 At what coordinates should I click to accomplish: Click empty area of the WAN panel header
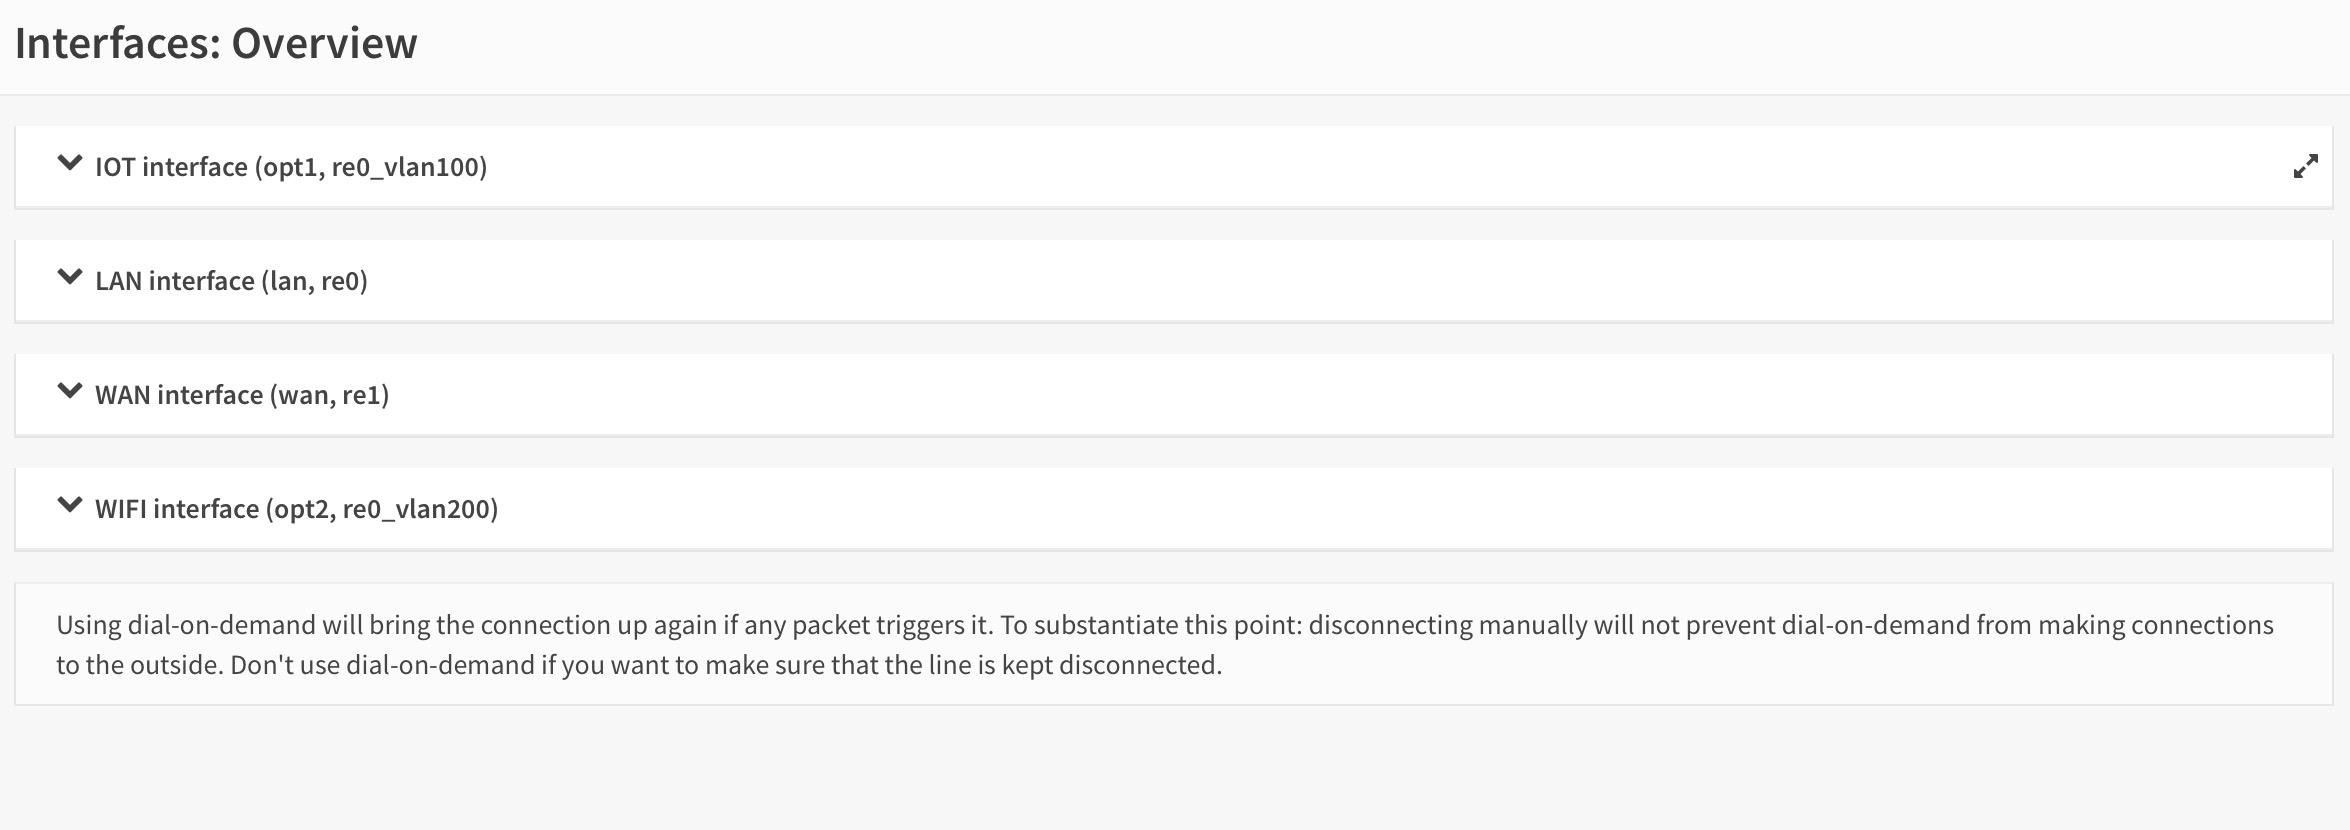pyautogui.click(x=1300, y=395)
